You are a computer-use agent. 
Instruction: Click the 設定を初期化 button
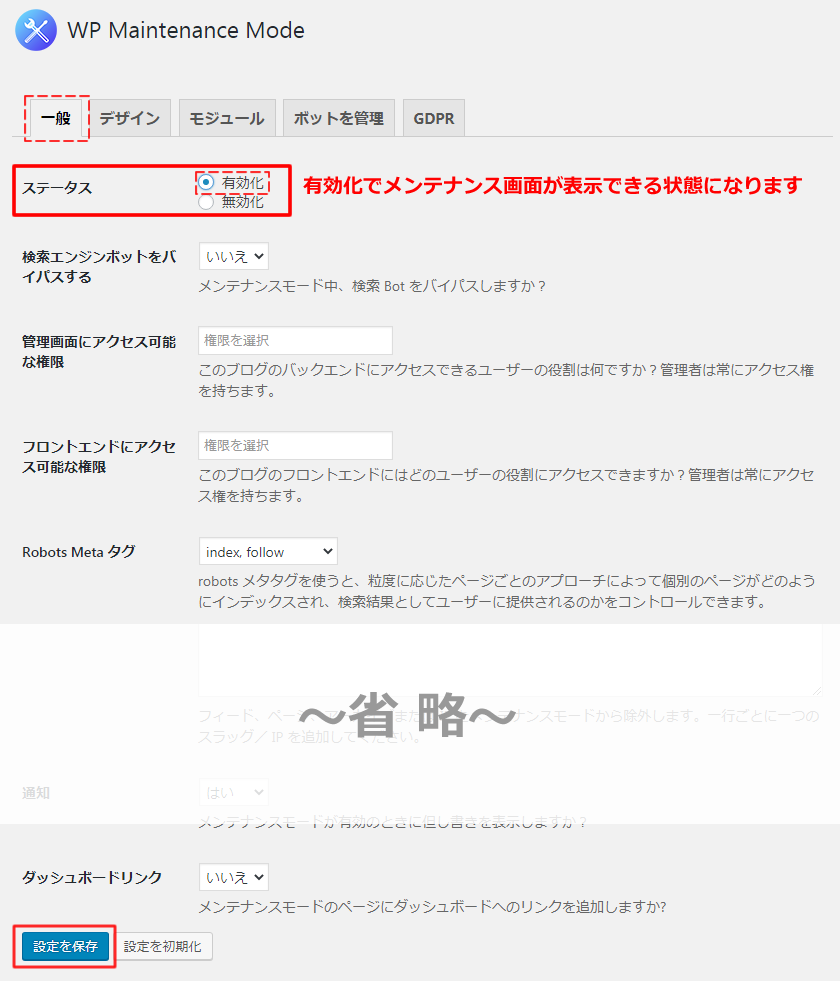pyautogui.click(x=163, y=946)
